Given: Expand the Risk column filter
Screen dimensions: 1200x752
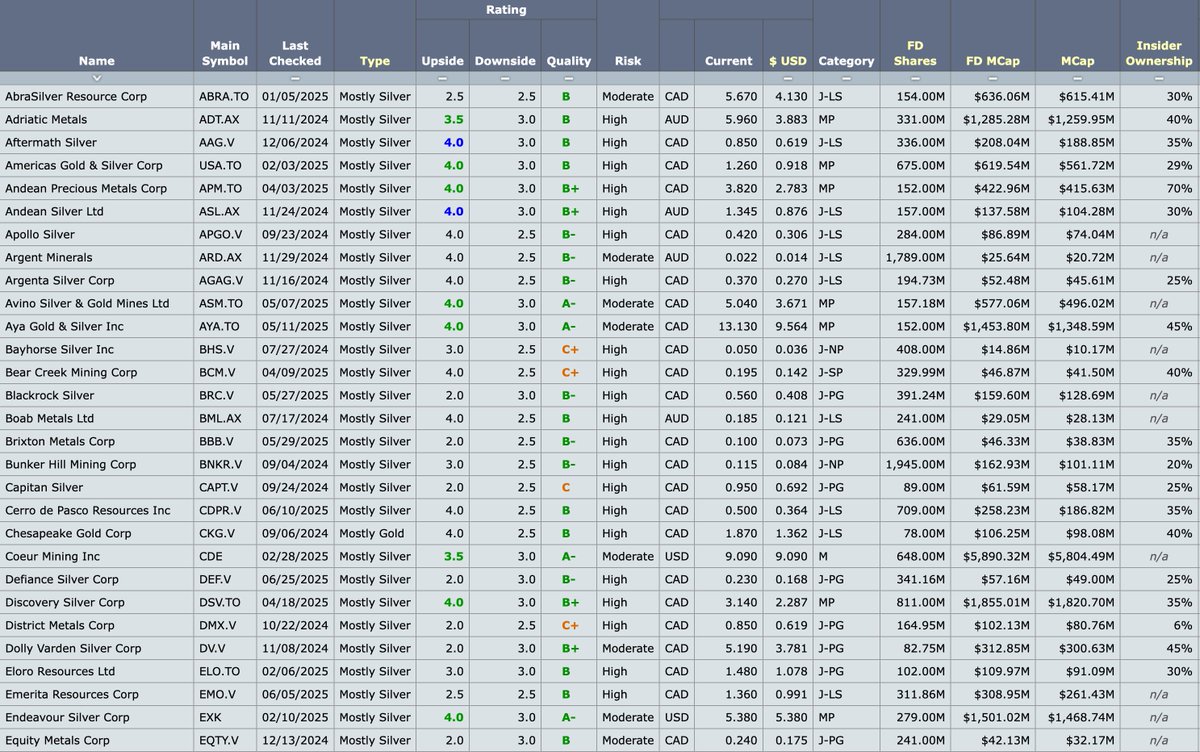Looking at the screenshot, I should (x=628, y=78).
